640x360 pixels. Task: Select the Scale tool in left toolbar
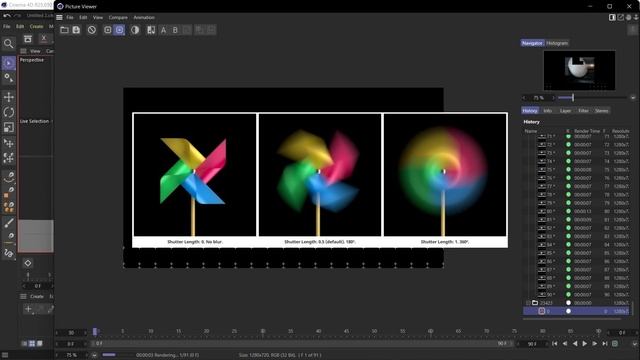9,127
